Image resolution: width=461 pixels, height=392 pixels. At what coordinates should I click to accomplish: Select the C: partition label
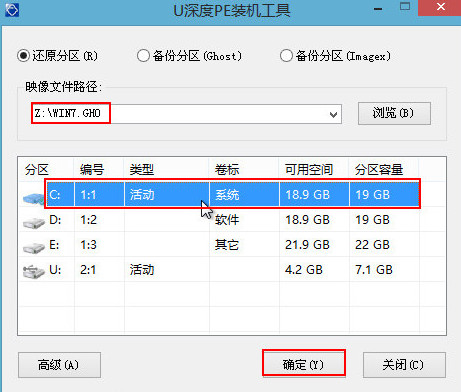pos(55,195)
